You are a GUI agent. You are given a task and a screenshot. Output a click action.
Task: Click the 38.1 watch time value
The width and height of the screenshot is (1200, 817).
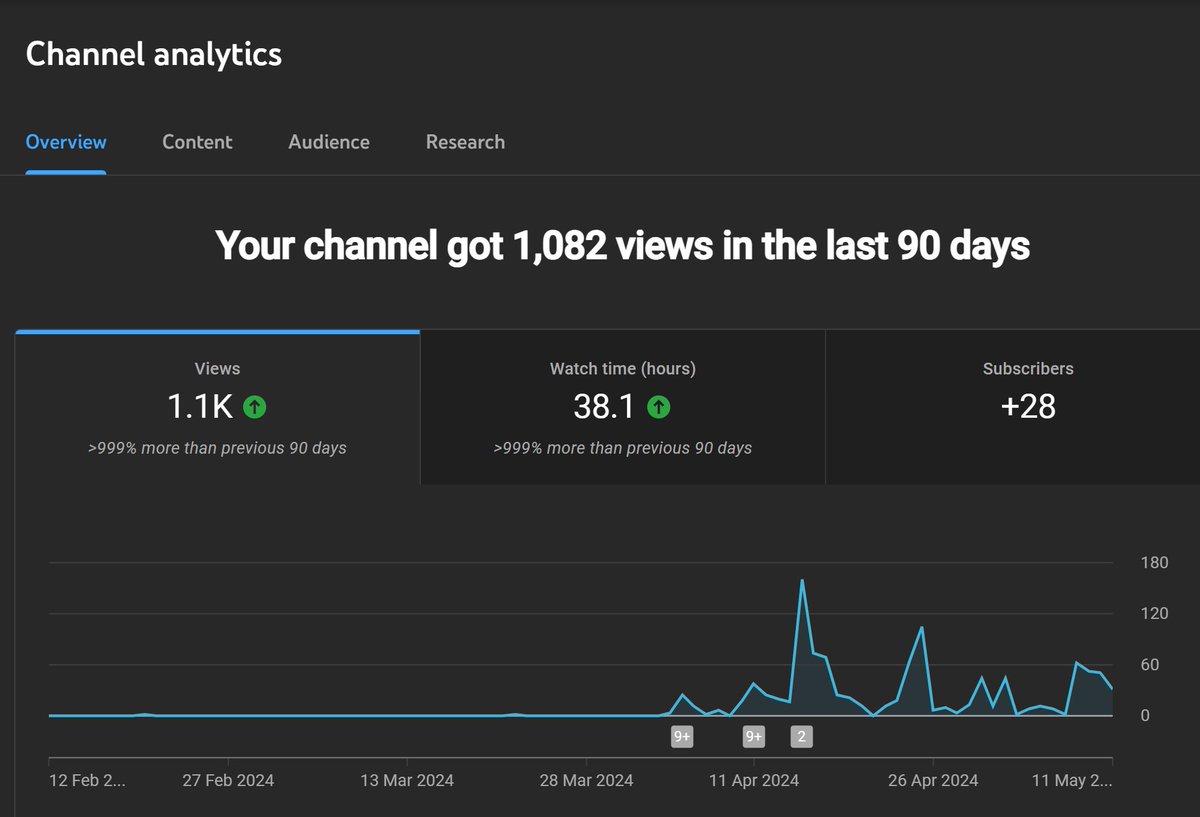click(606, 407)
